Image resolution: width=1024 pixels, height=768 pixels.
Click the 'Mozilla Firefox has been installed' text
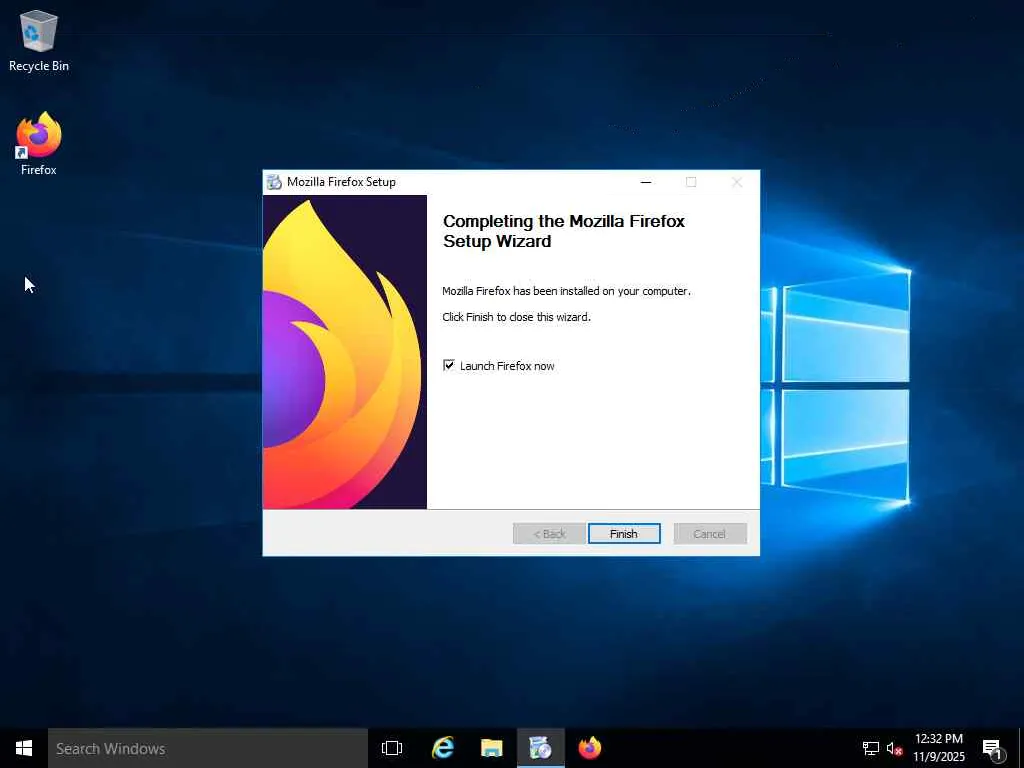(x=566, y=291)
